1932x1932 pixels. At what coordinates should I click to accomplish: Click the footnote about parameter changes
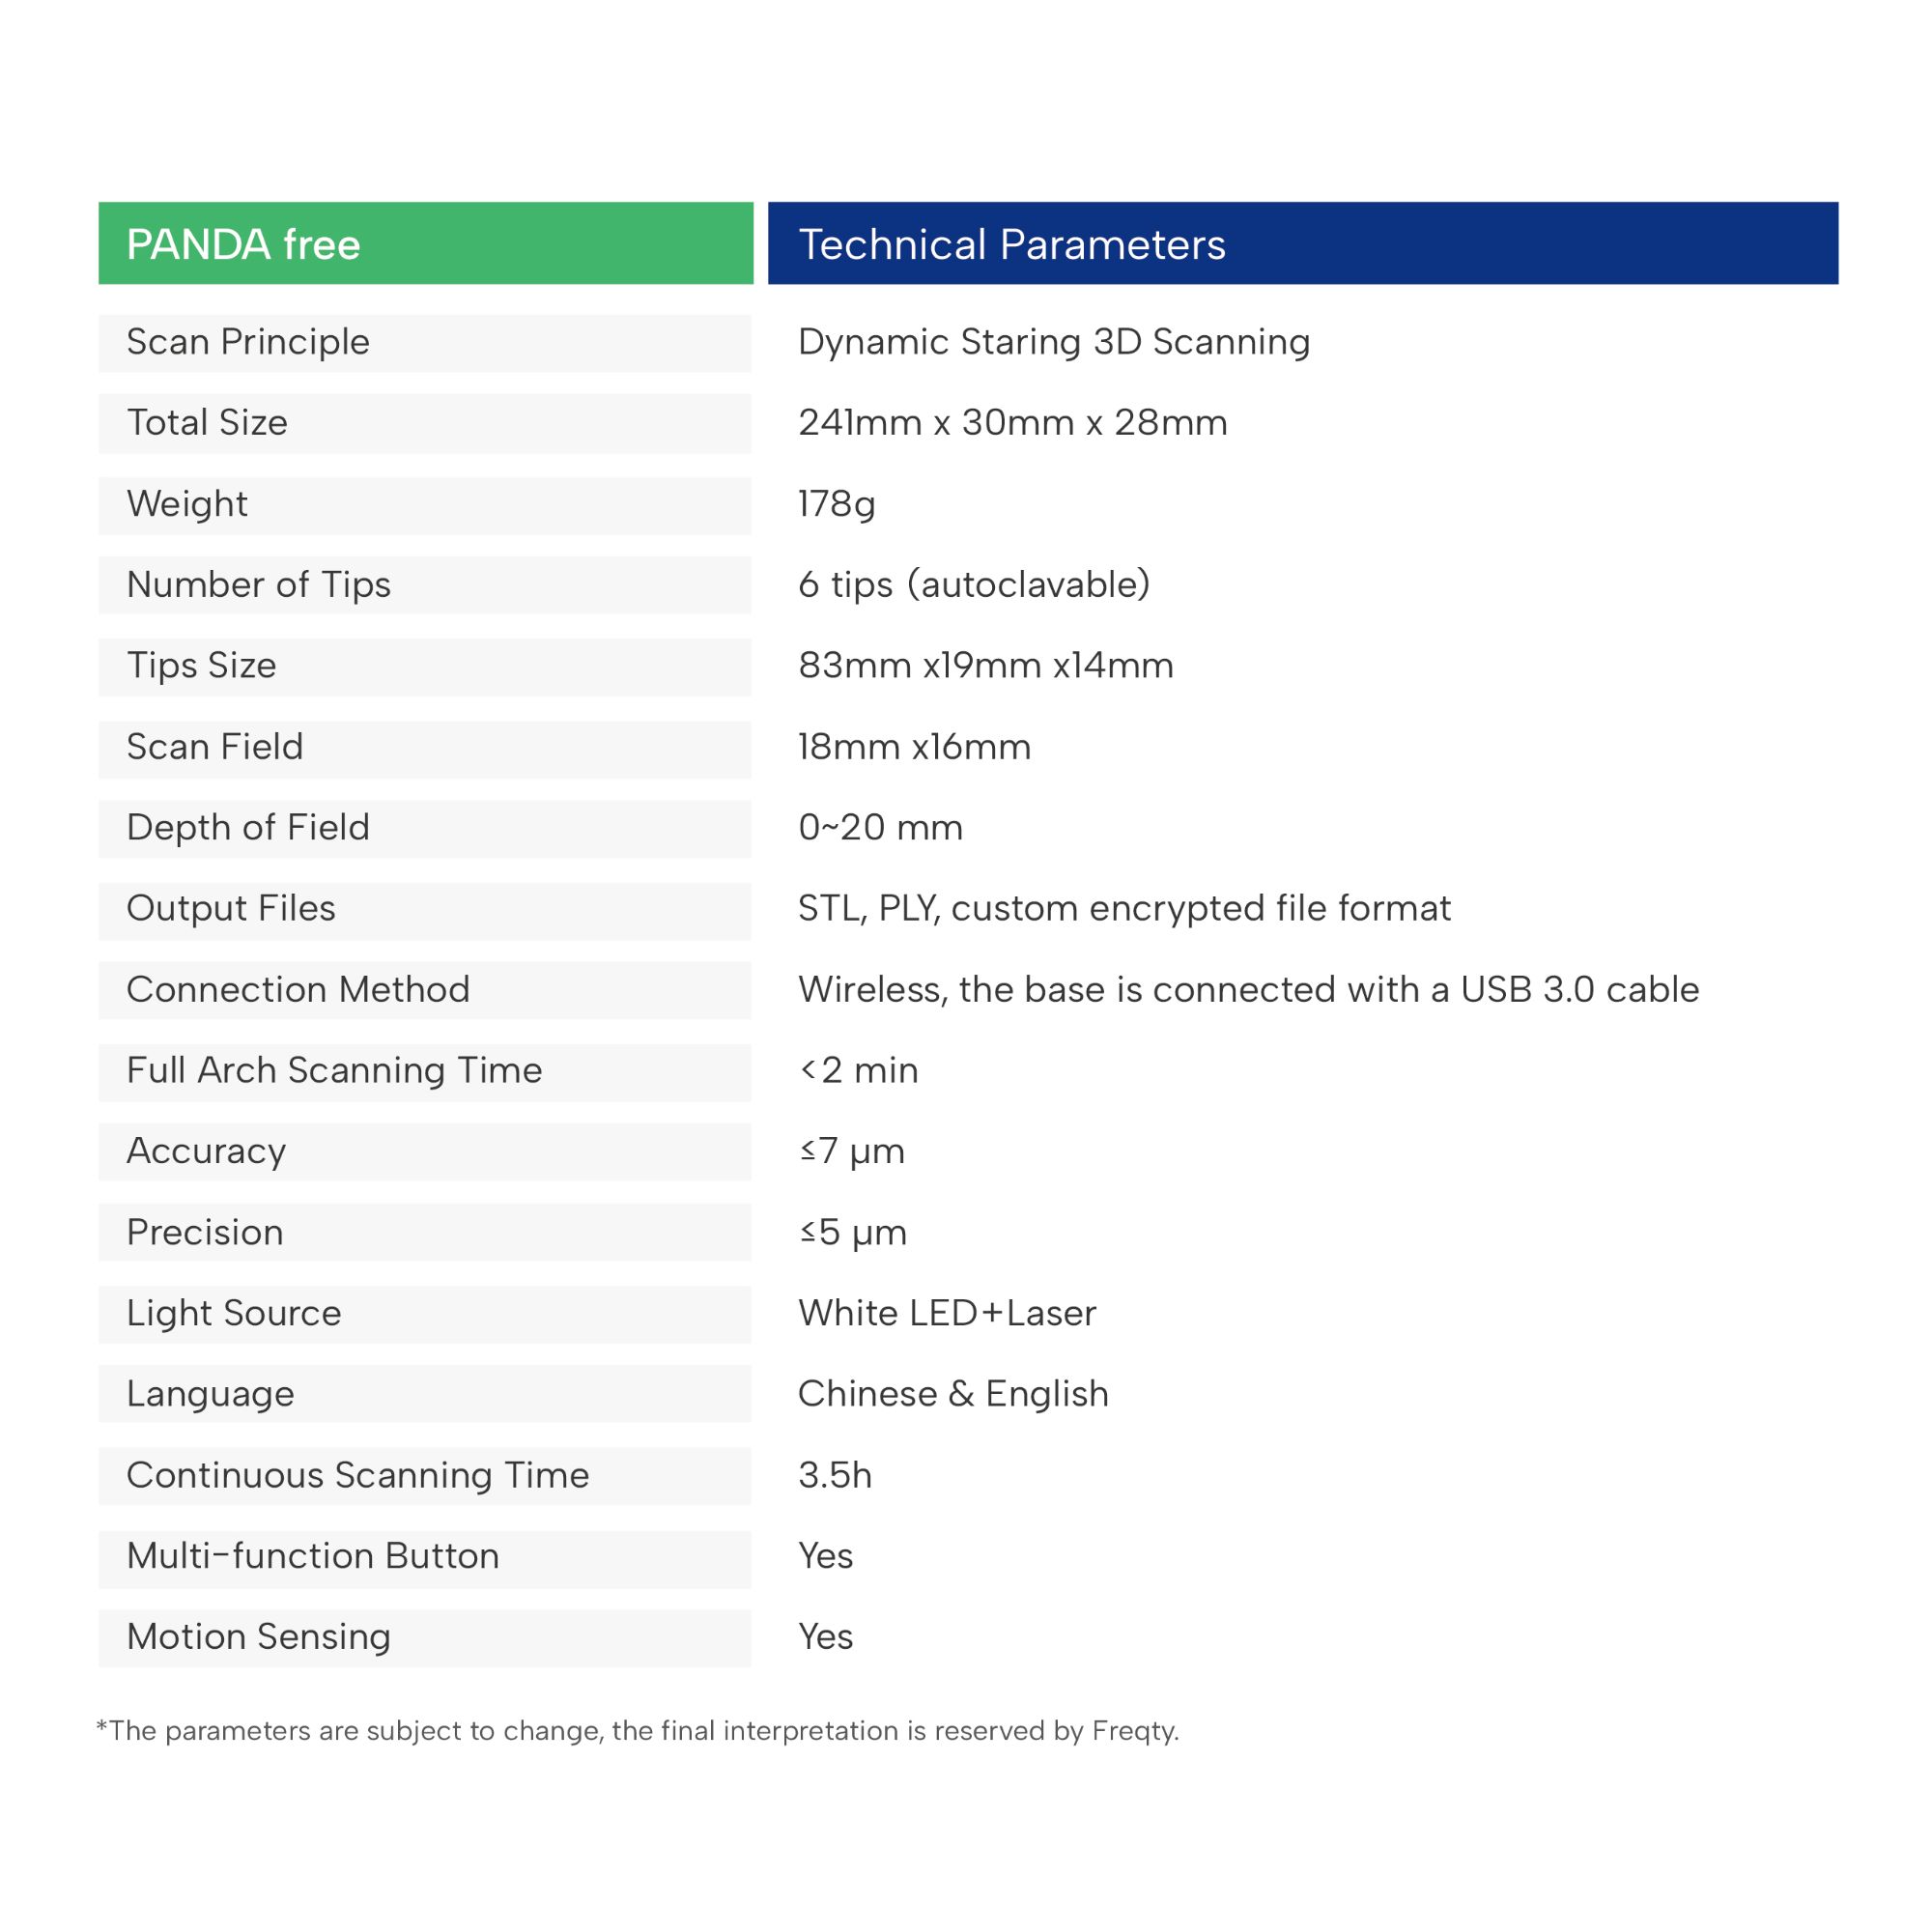[637, 1731]
